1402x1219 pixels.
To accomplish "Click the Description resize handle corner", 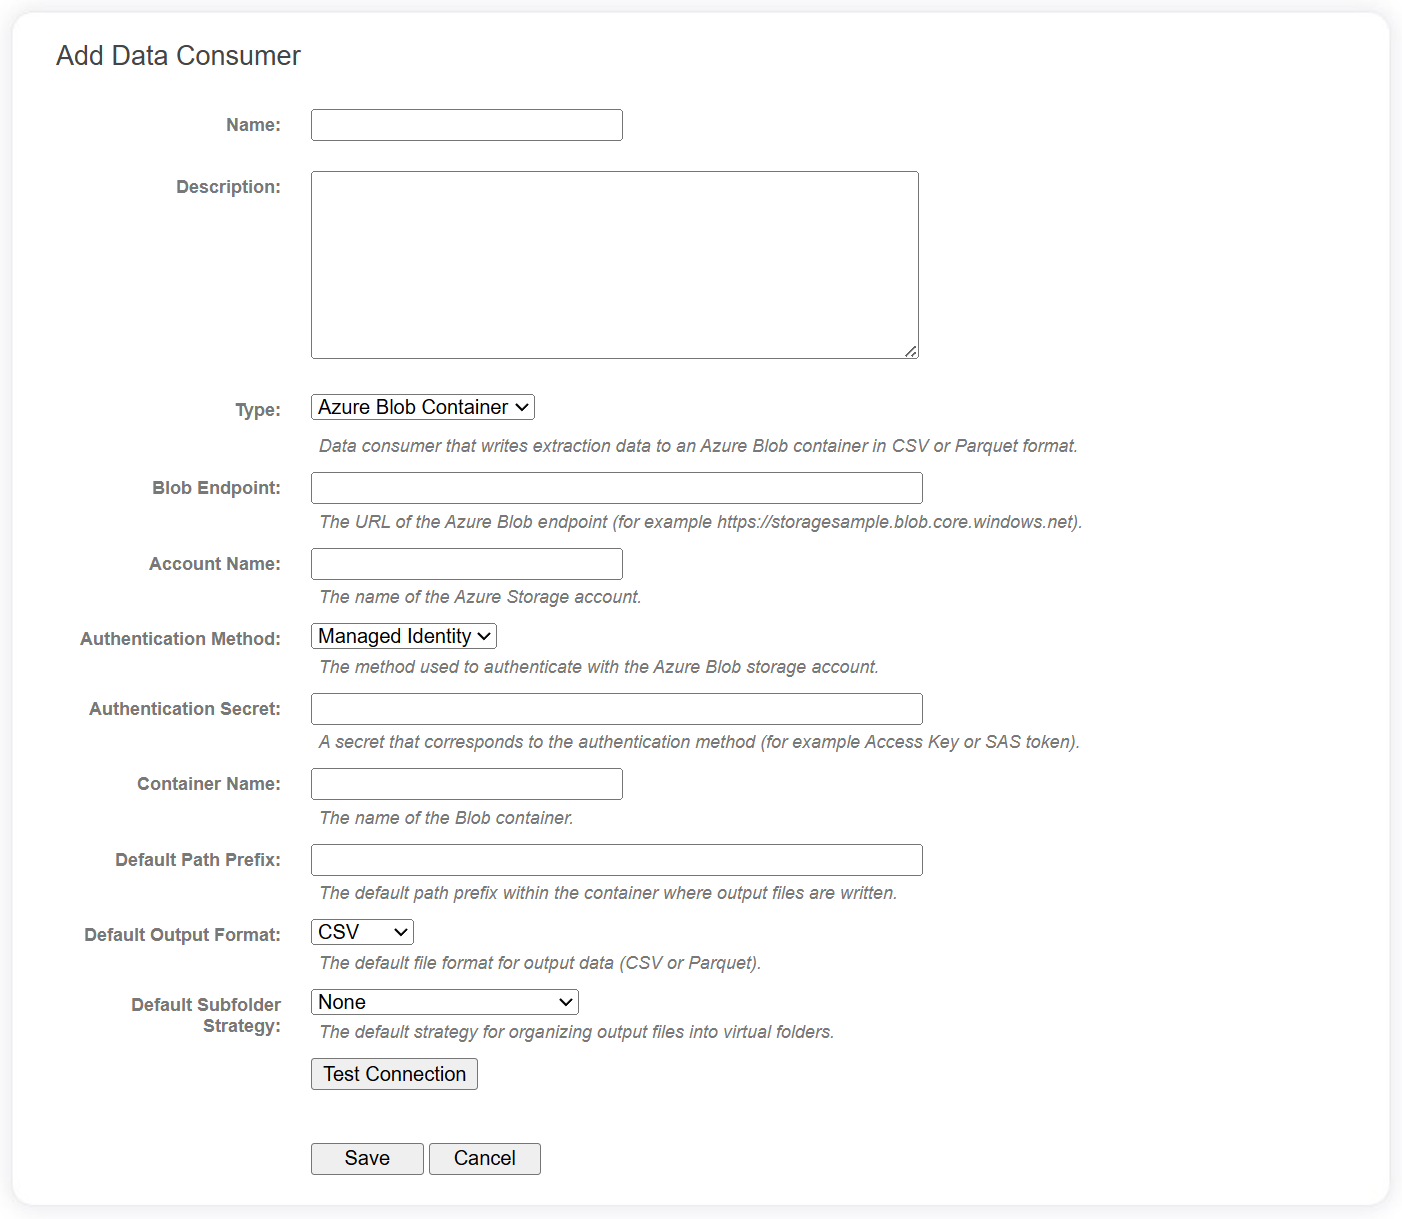I will coord(911,351).
